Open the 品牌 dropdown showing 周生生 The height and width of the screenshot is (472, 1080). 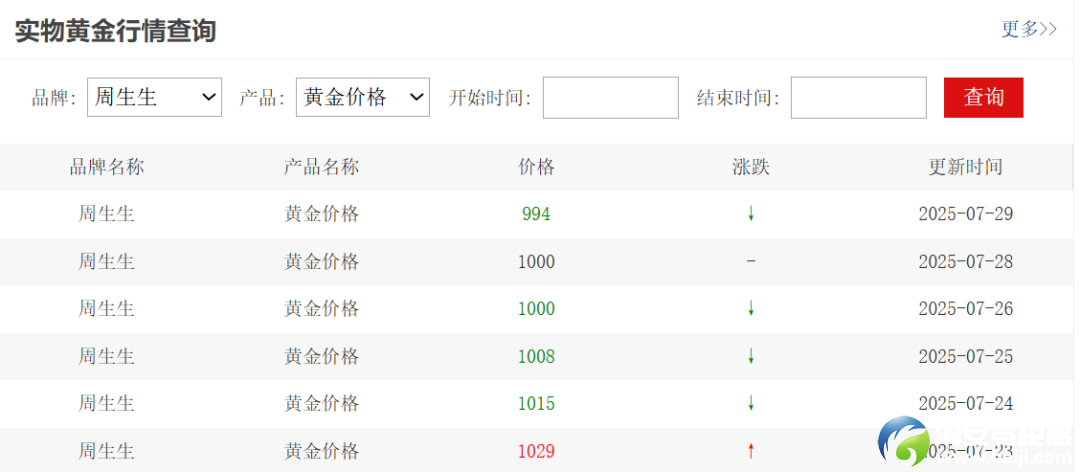tap(154, 97)
